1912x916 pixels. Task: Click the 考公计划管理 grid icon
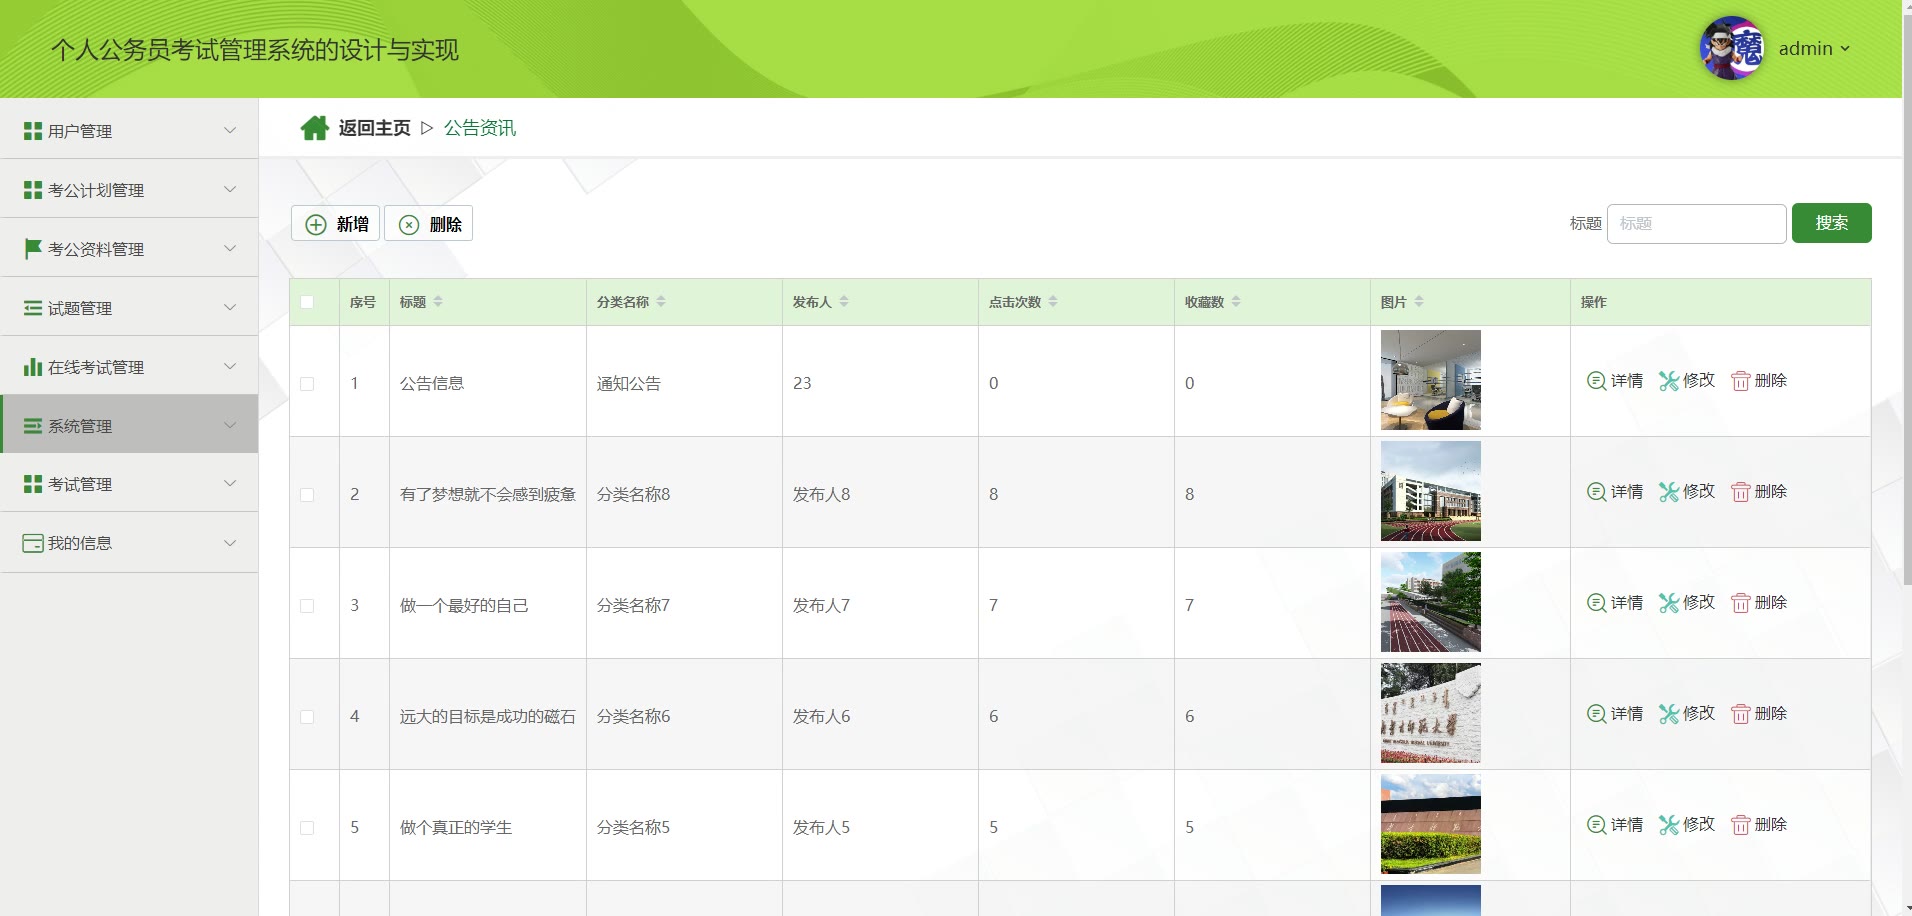coord(33,190)
